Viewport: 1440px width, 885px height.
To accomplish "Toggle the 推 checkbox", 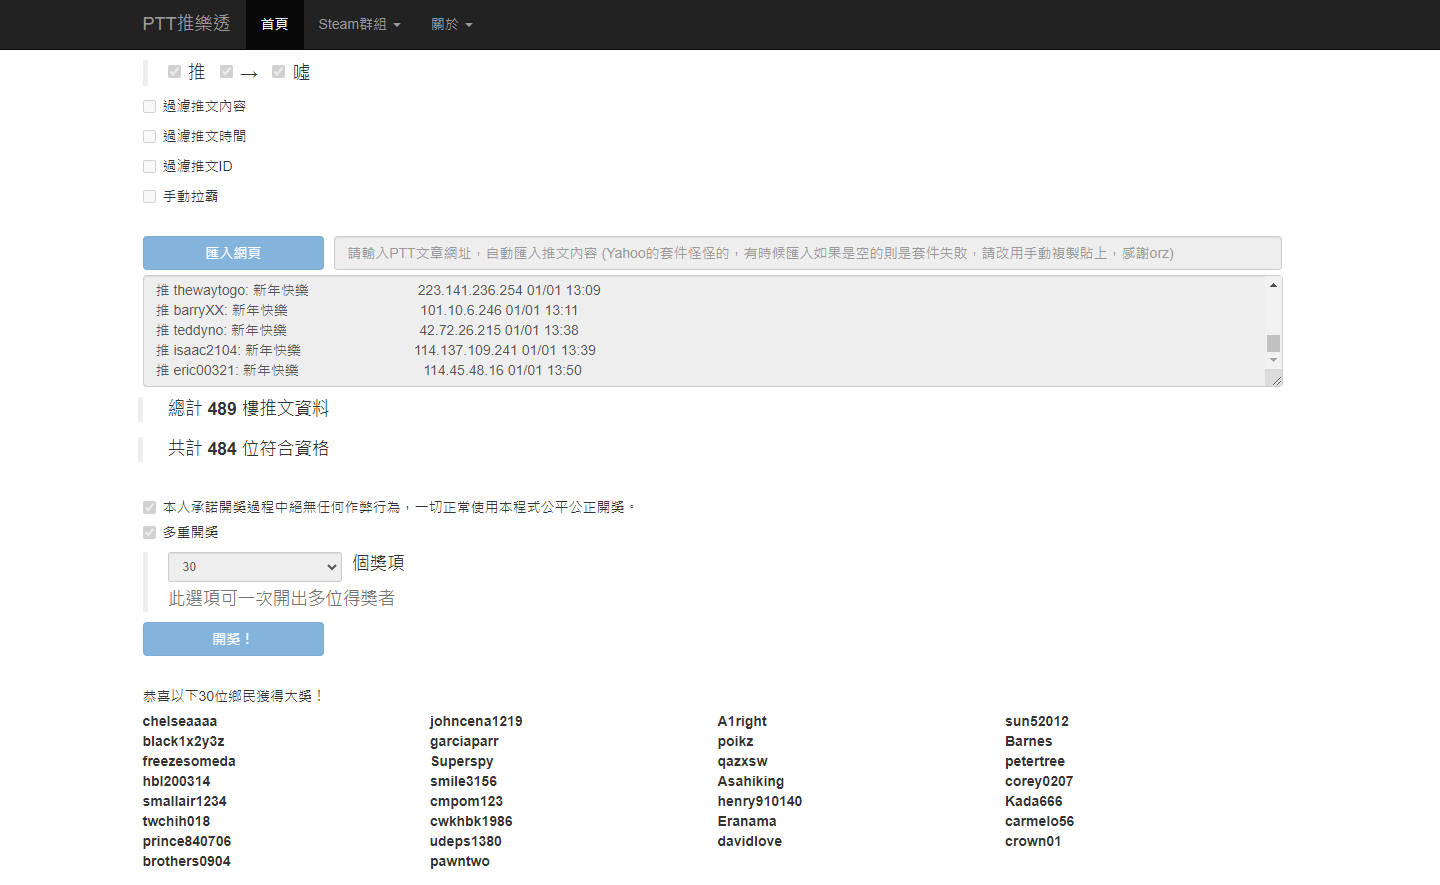I will point(174,72).
